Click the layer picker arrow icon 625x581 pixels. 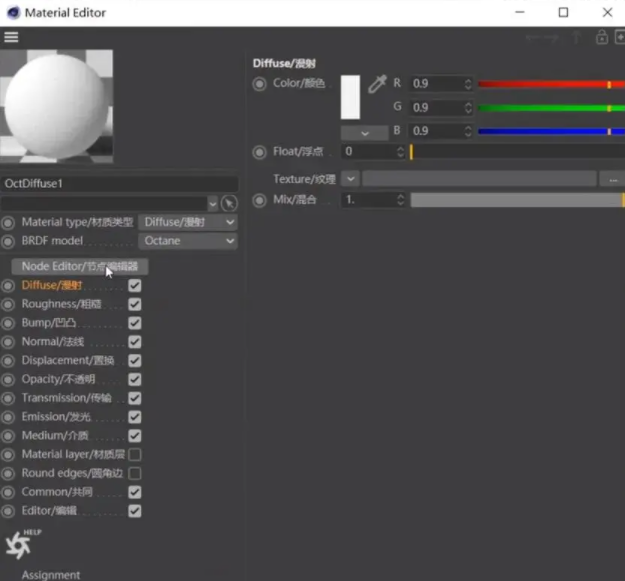[229, 203]
